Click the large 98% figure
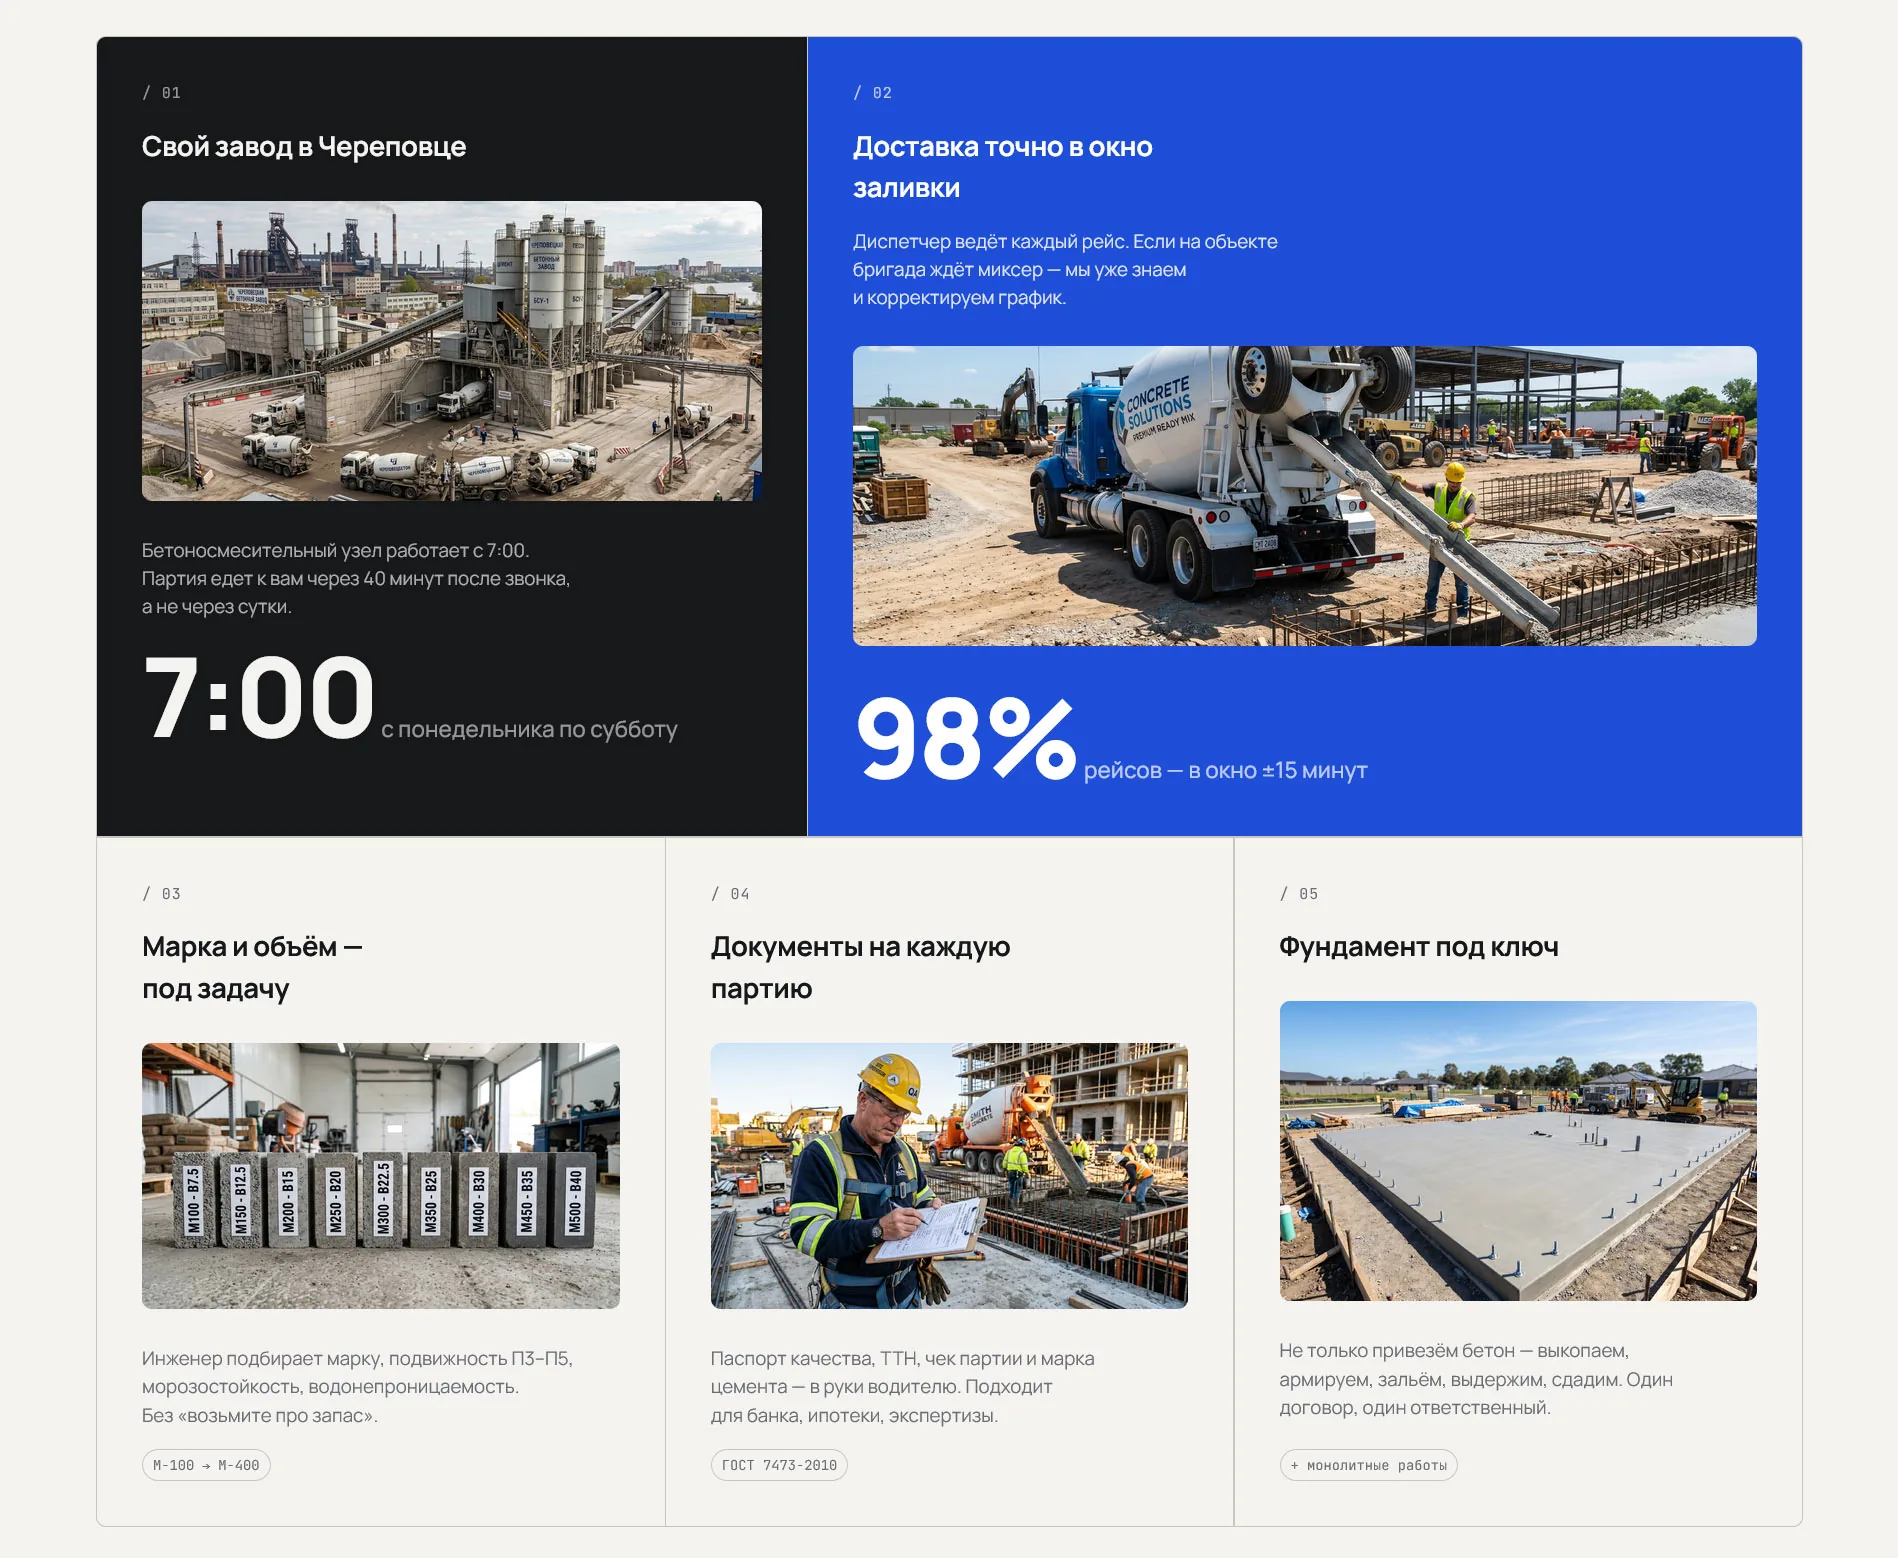 tap(965, 738)
